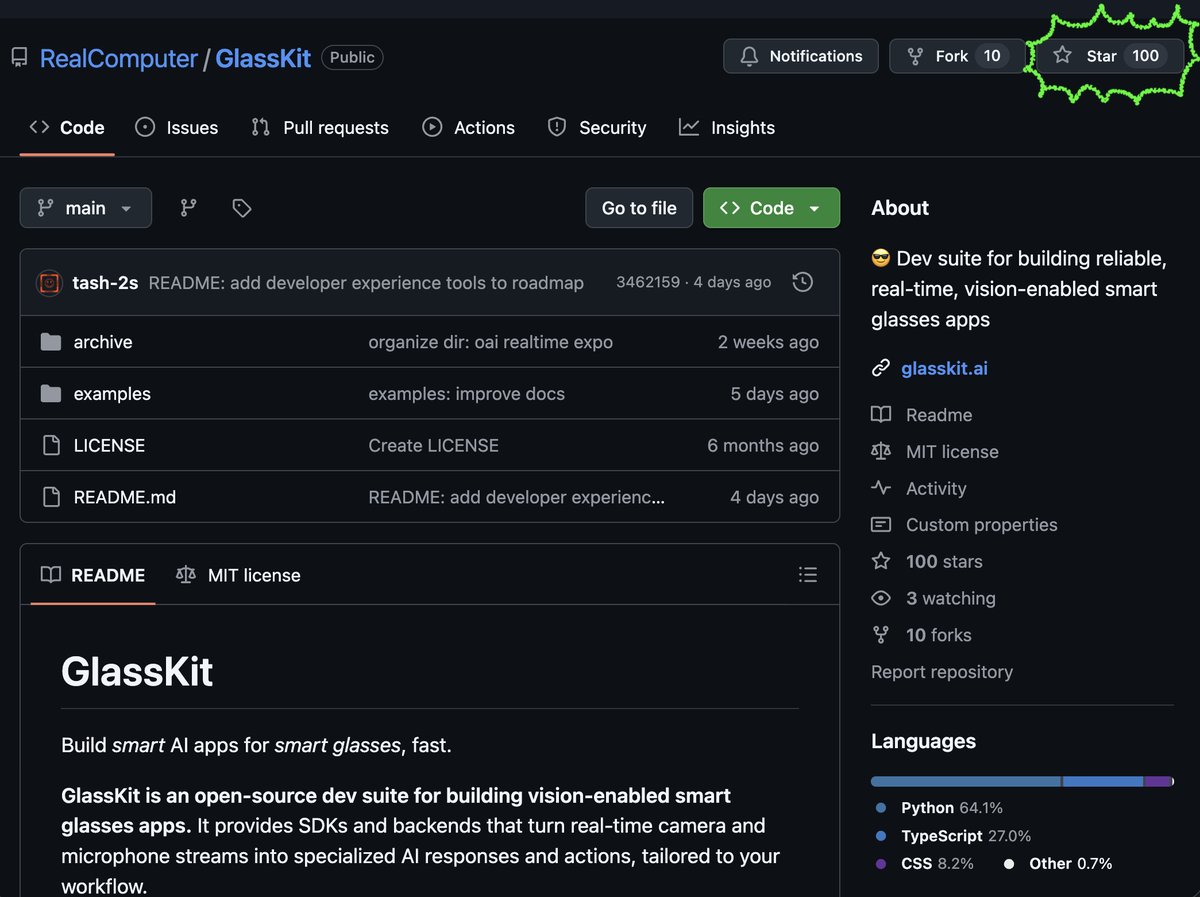Click the book icon next to Readme

point(881,415)
